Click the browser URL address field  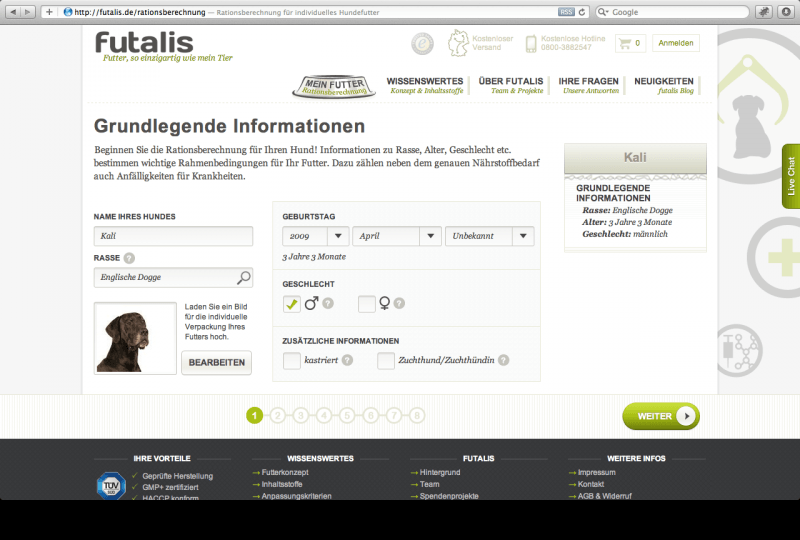[x=316, y=12]
